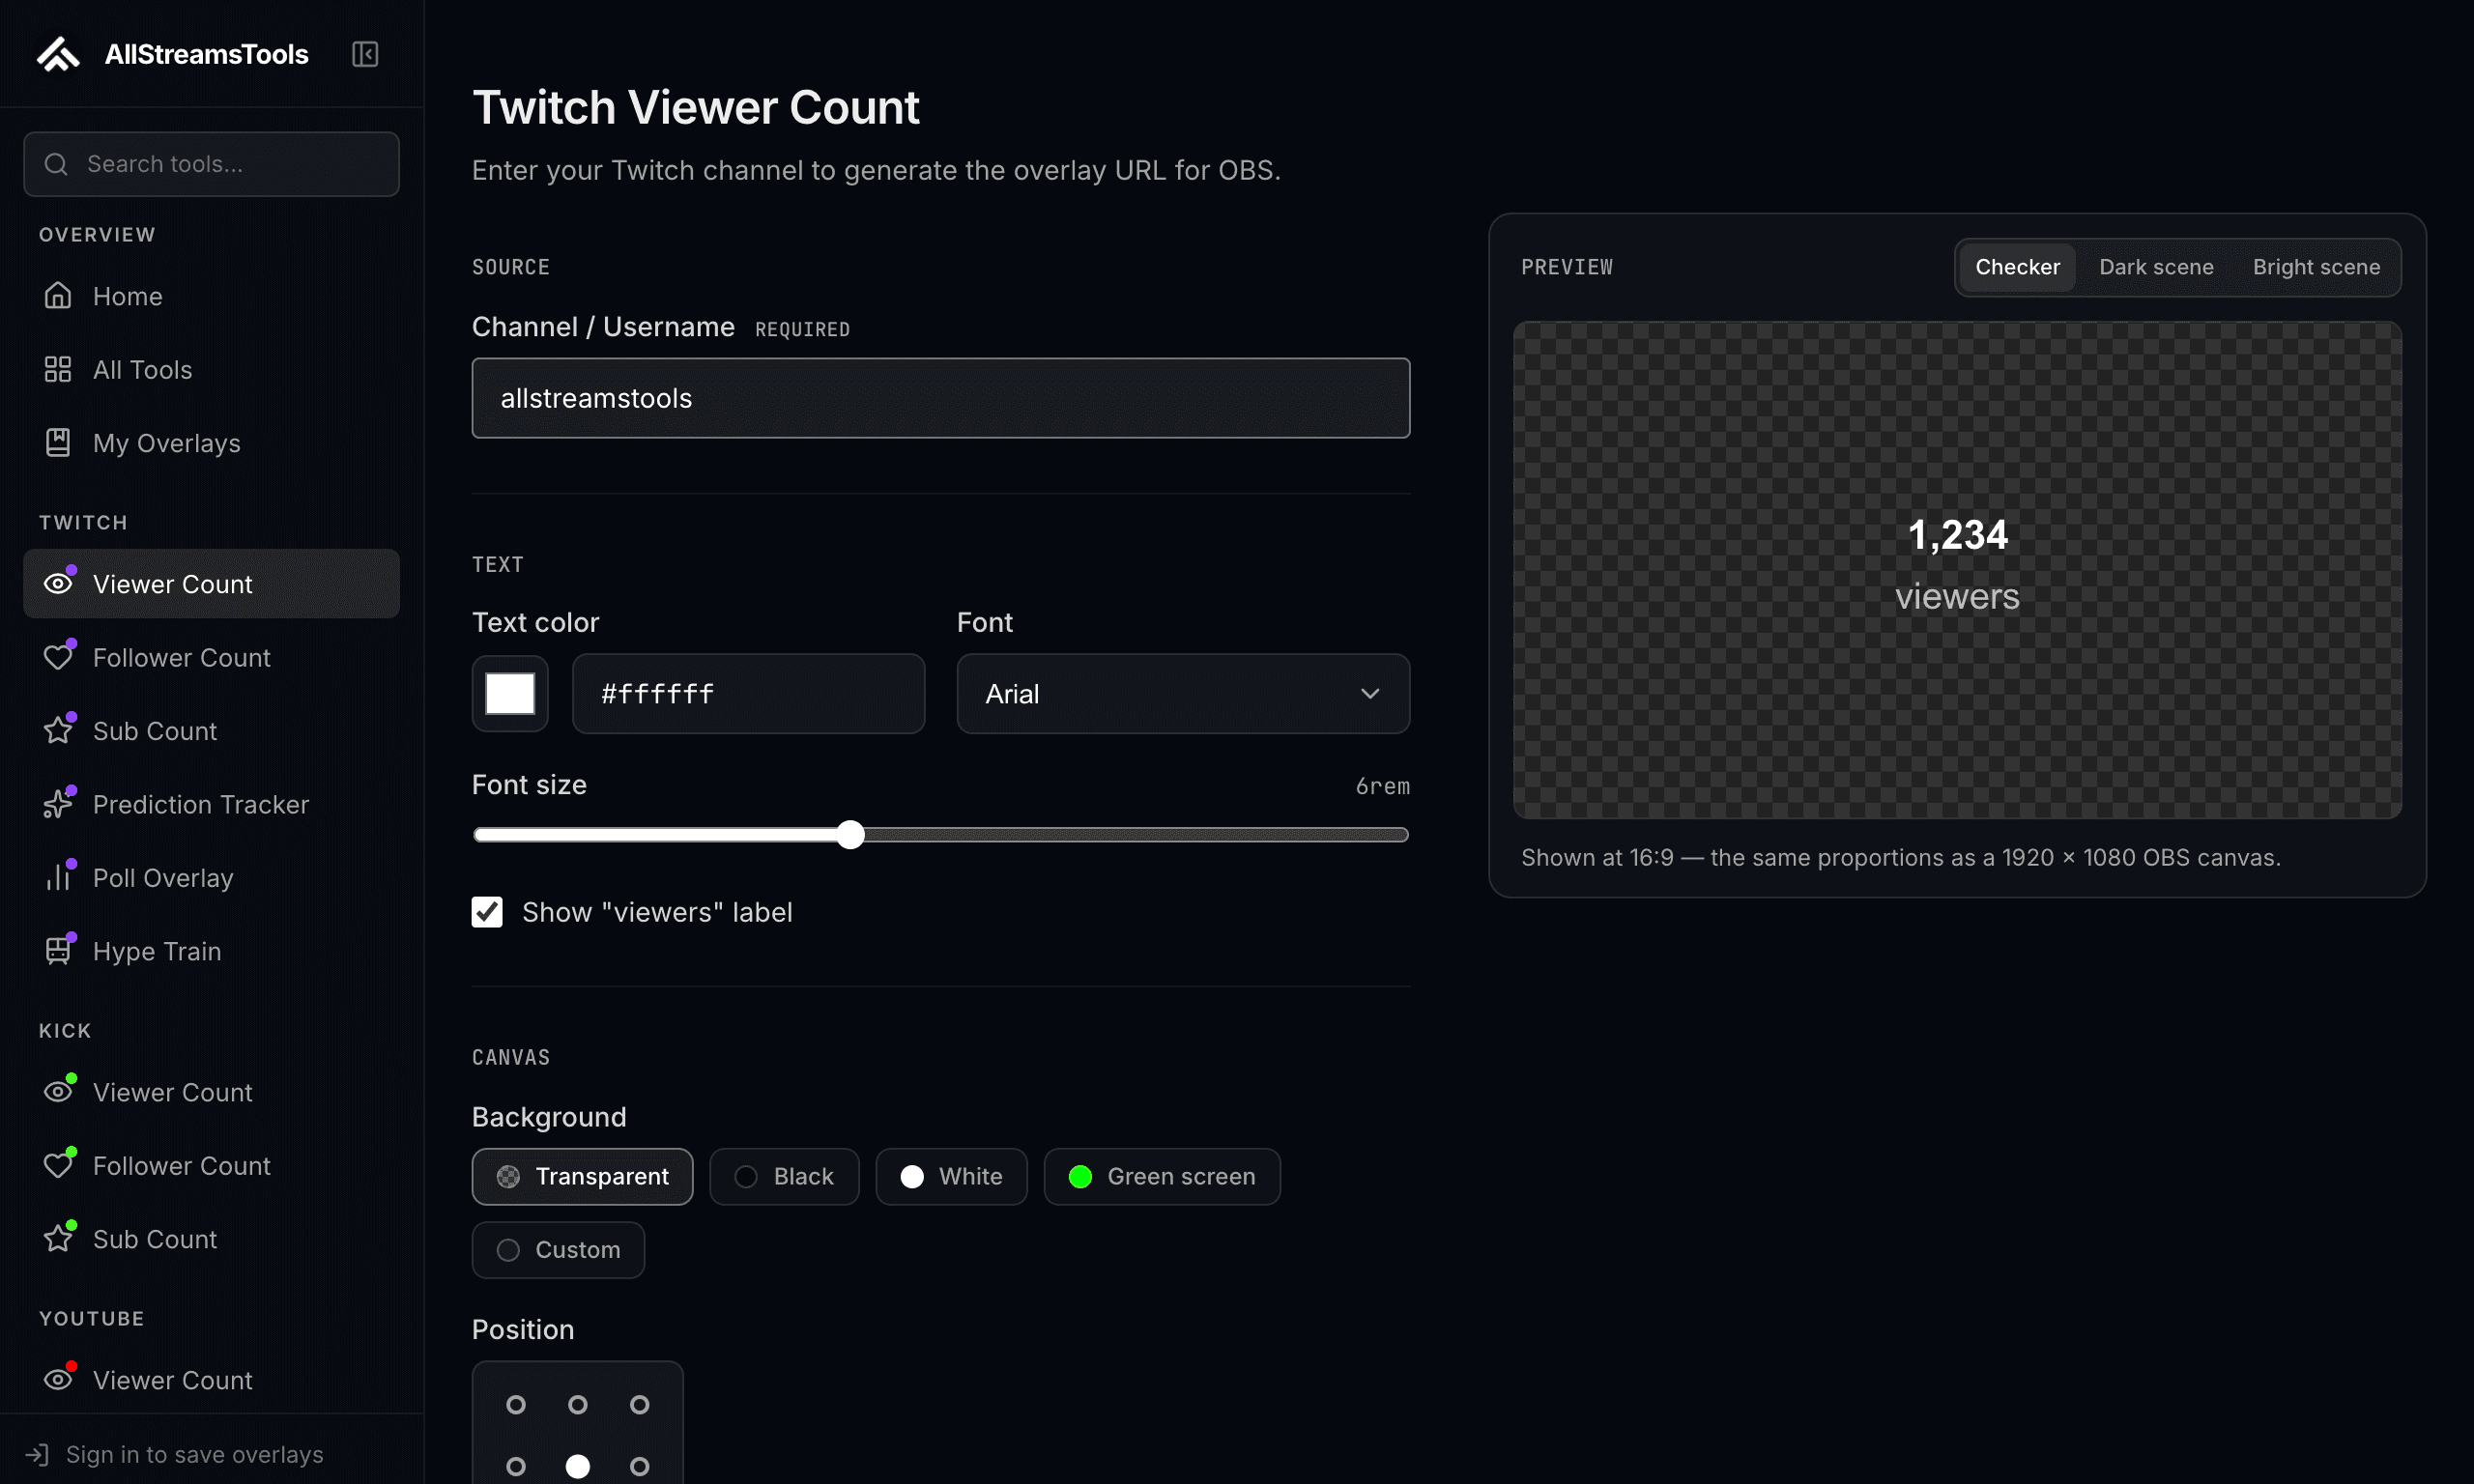
Task: Focus the Search tools field
Action: click(211, 164)
